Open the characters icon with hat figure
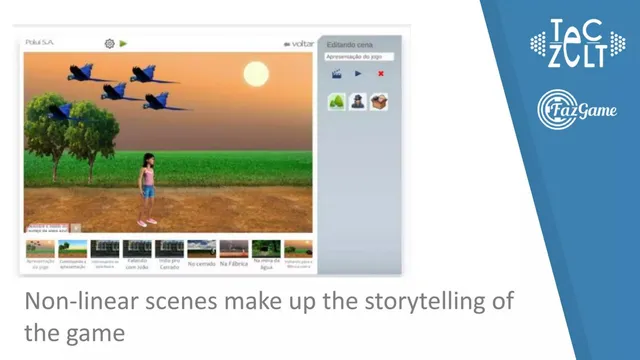The image size is (640, 360). pyautogui.click(x=358, y=102)
